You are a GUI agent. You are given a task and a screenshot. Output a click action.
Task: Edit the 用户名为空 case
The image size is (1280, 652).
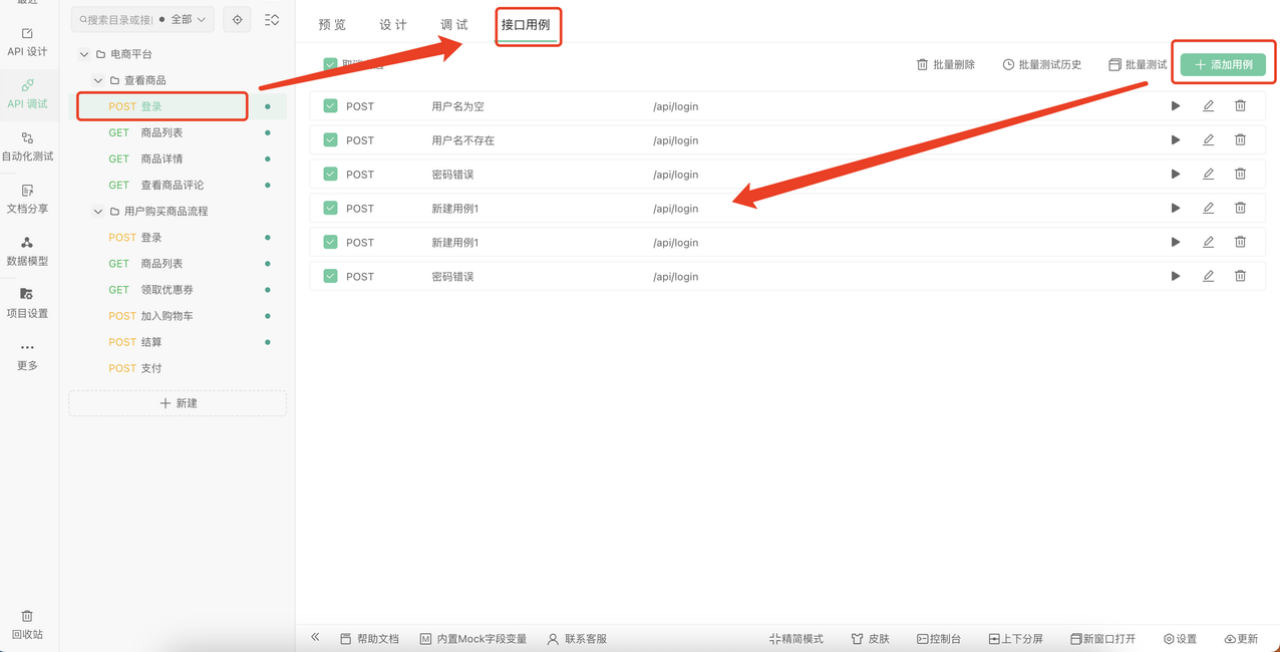click(1208, 106)
